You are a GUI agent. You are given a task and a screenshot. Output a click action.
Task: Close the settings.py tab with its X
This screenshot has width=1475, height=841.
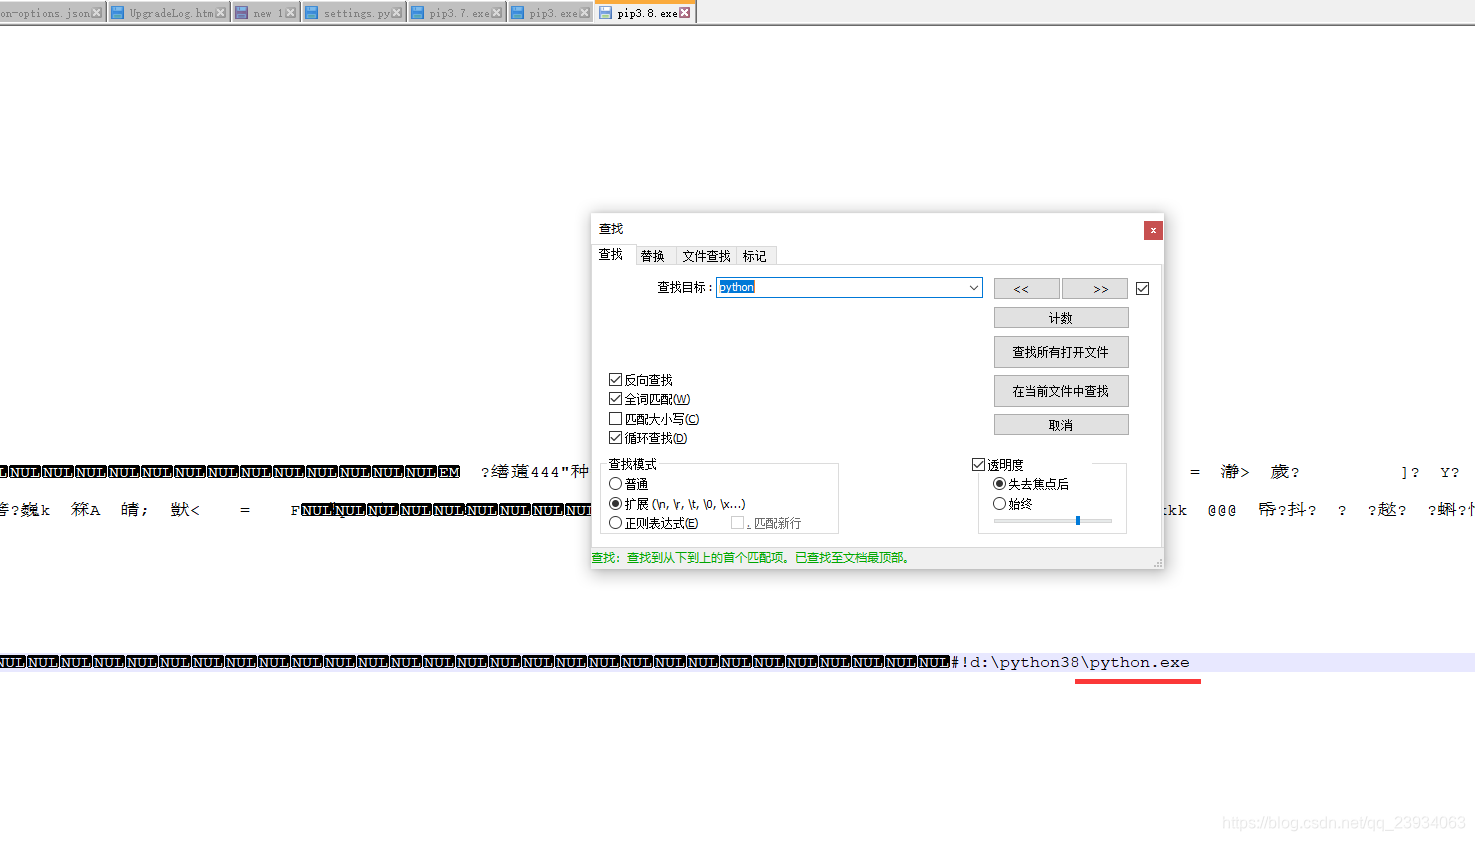pos(397,13)
